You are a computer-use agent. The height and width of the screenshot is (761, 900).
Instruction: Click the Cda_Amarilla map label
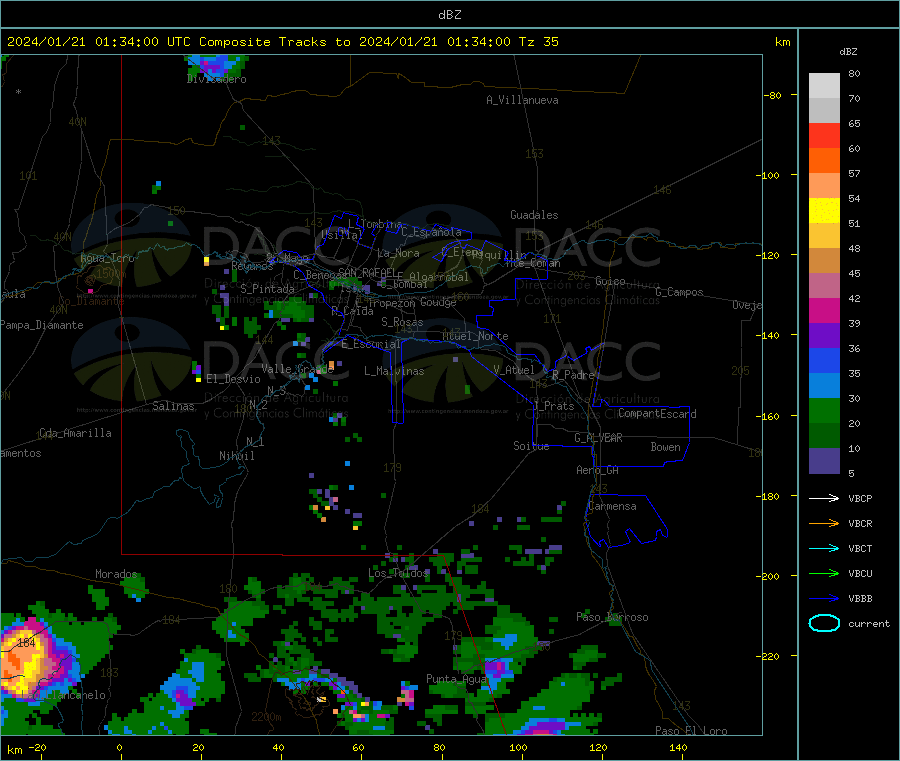75,433
